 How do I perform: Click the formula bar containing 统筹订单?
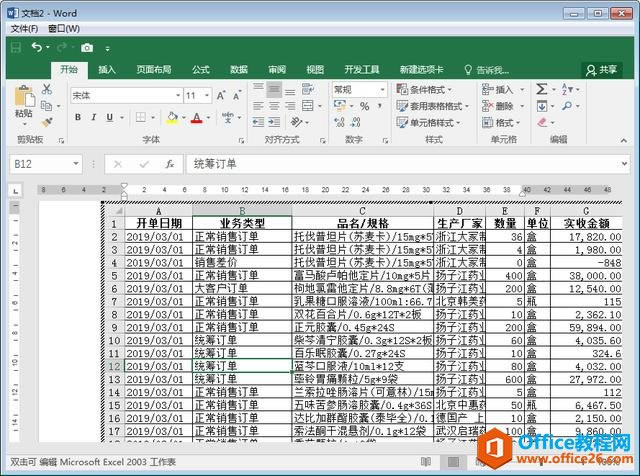[x=400, y=164]
